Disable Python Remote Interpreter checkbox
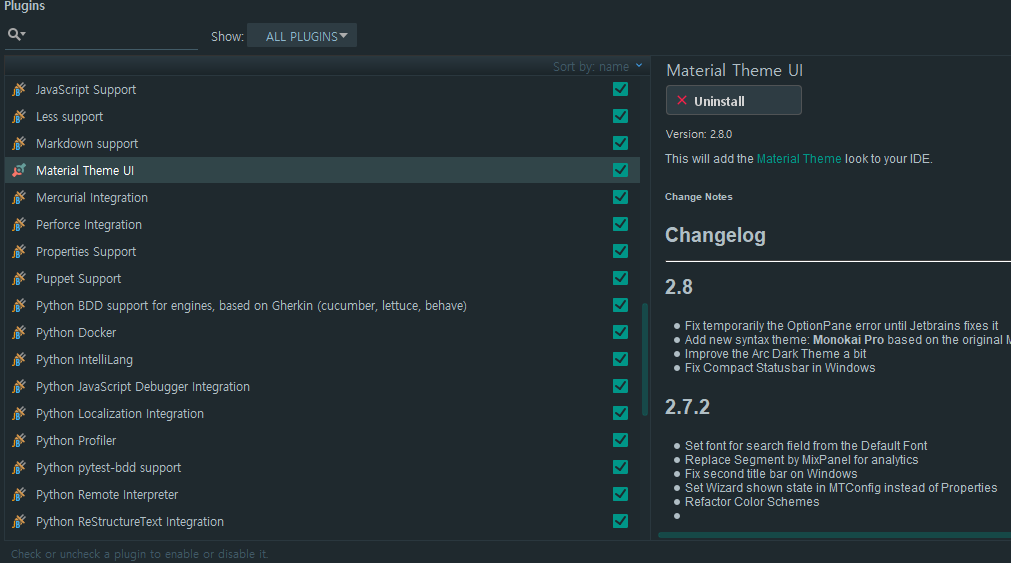Viewport: 1011px width, 563px height. pos(620,495)
